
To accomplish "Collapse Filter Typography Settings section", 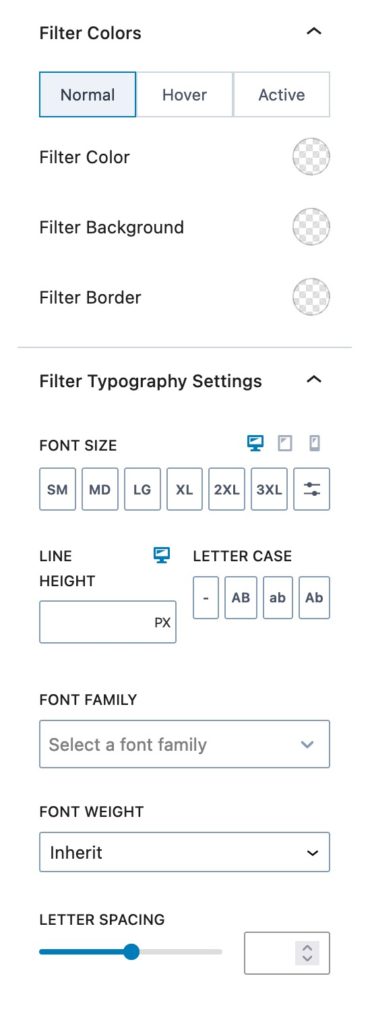I will tap(315, 379).
